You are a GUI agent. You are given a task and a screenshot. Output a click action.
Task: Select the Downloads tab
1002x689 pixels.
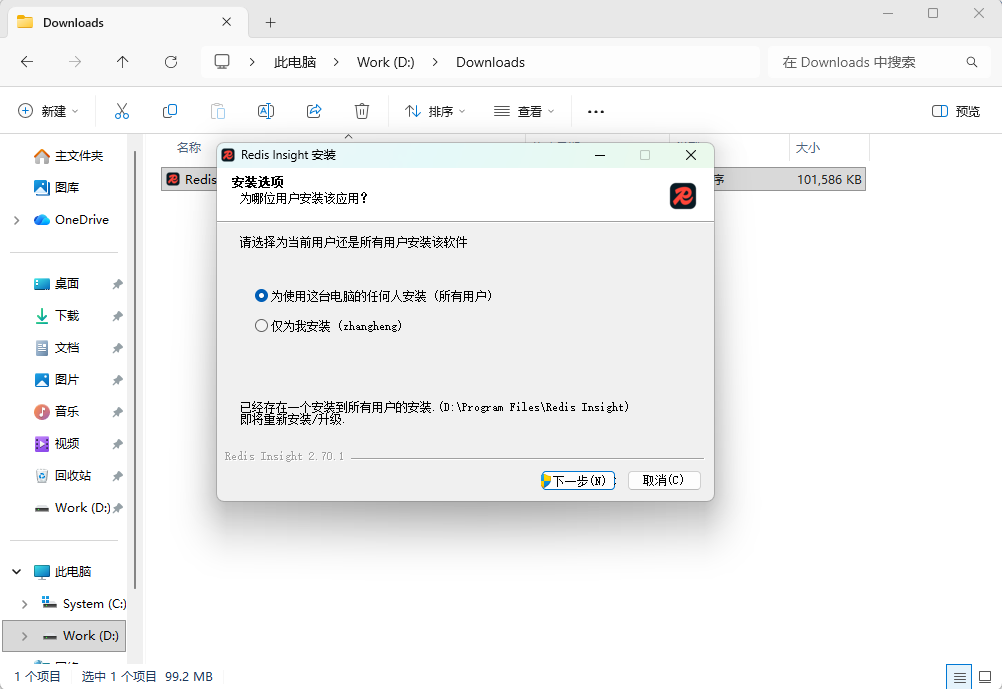point(128,22)
